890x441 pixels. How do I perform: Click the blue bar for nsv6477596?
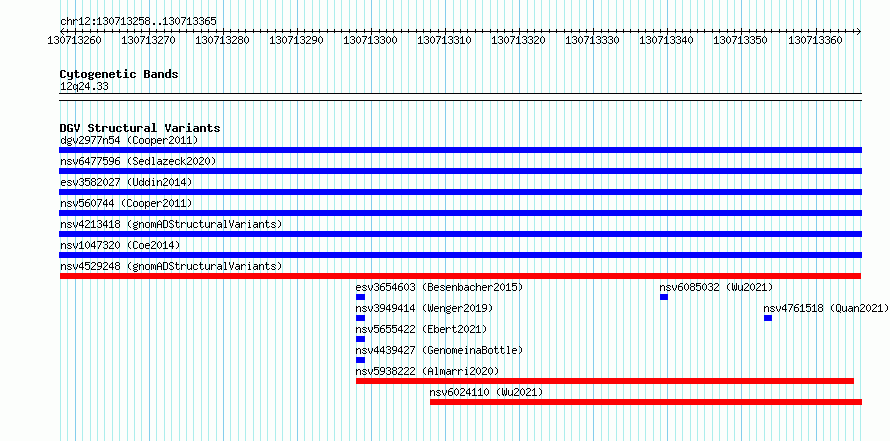460,171
